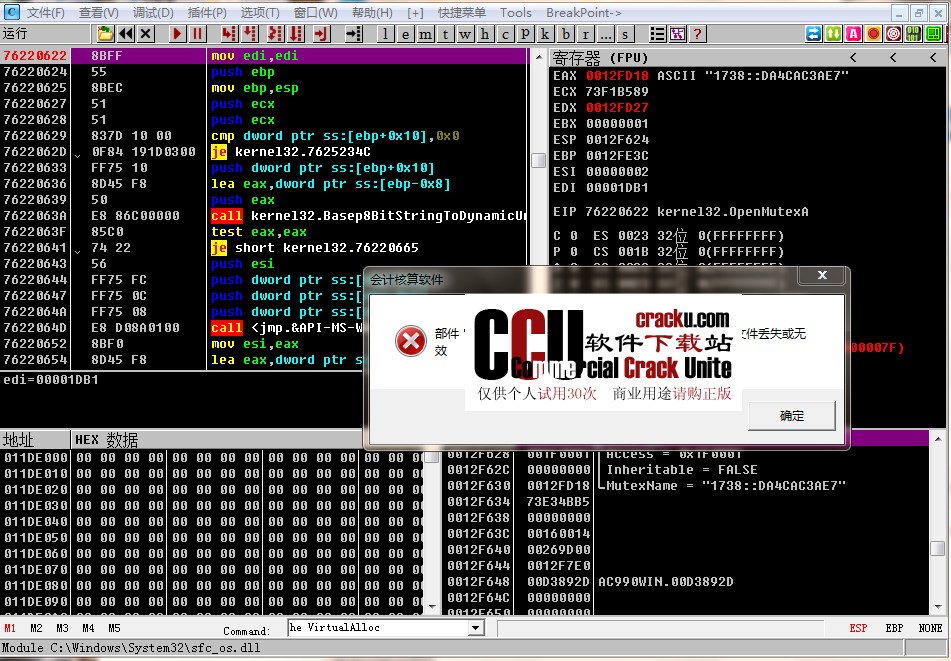Click the disassembly scrollbar up arrow
Image resolution: width=951 pixels, height=661 pixels.
(538, 57)
